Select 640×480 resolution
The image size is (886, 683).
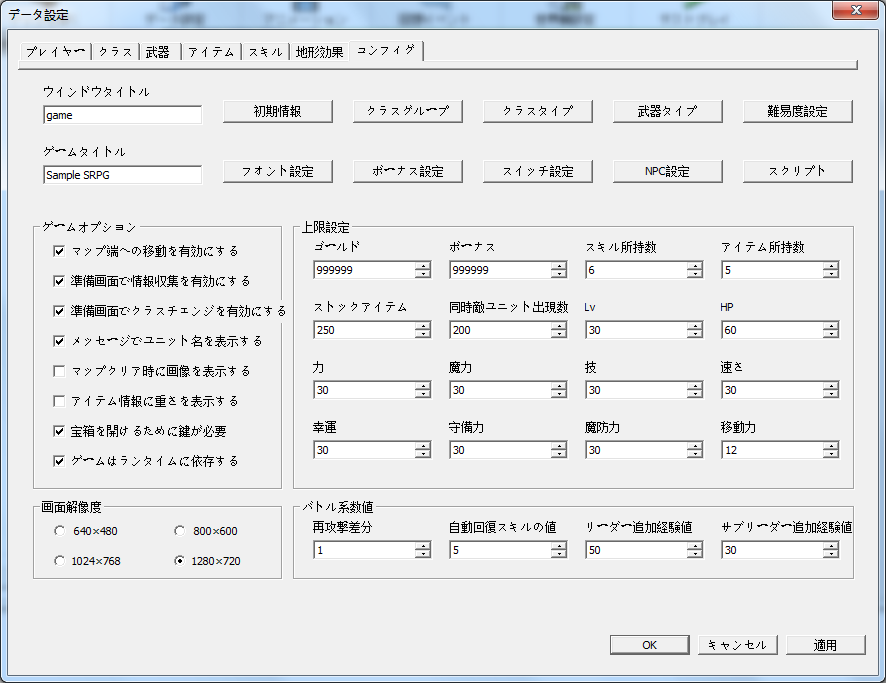pos(59,531)
